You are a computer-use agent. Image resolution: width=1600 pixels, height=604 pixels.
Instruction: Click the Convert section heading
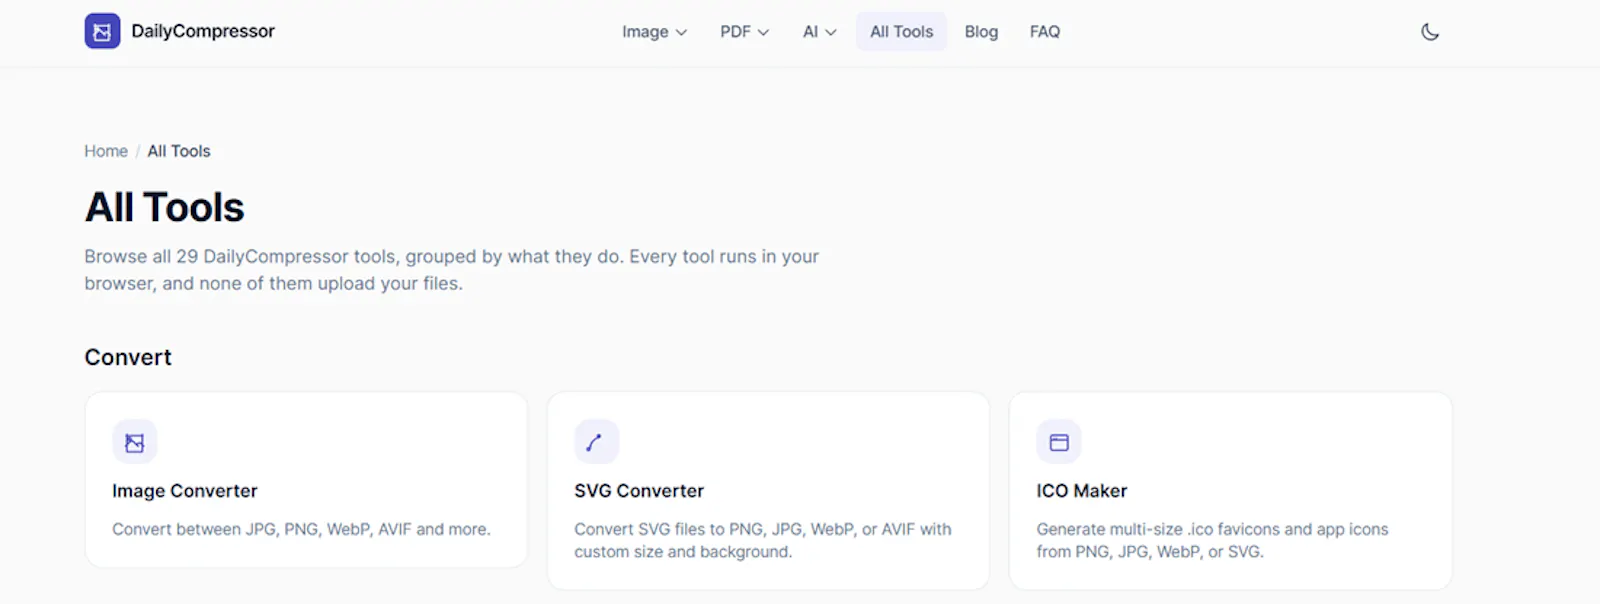pos(128,357)
